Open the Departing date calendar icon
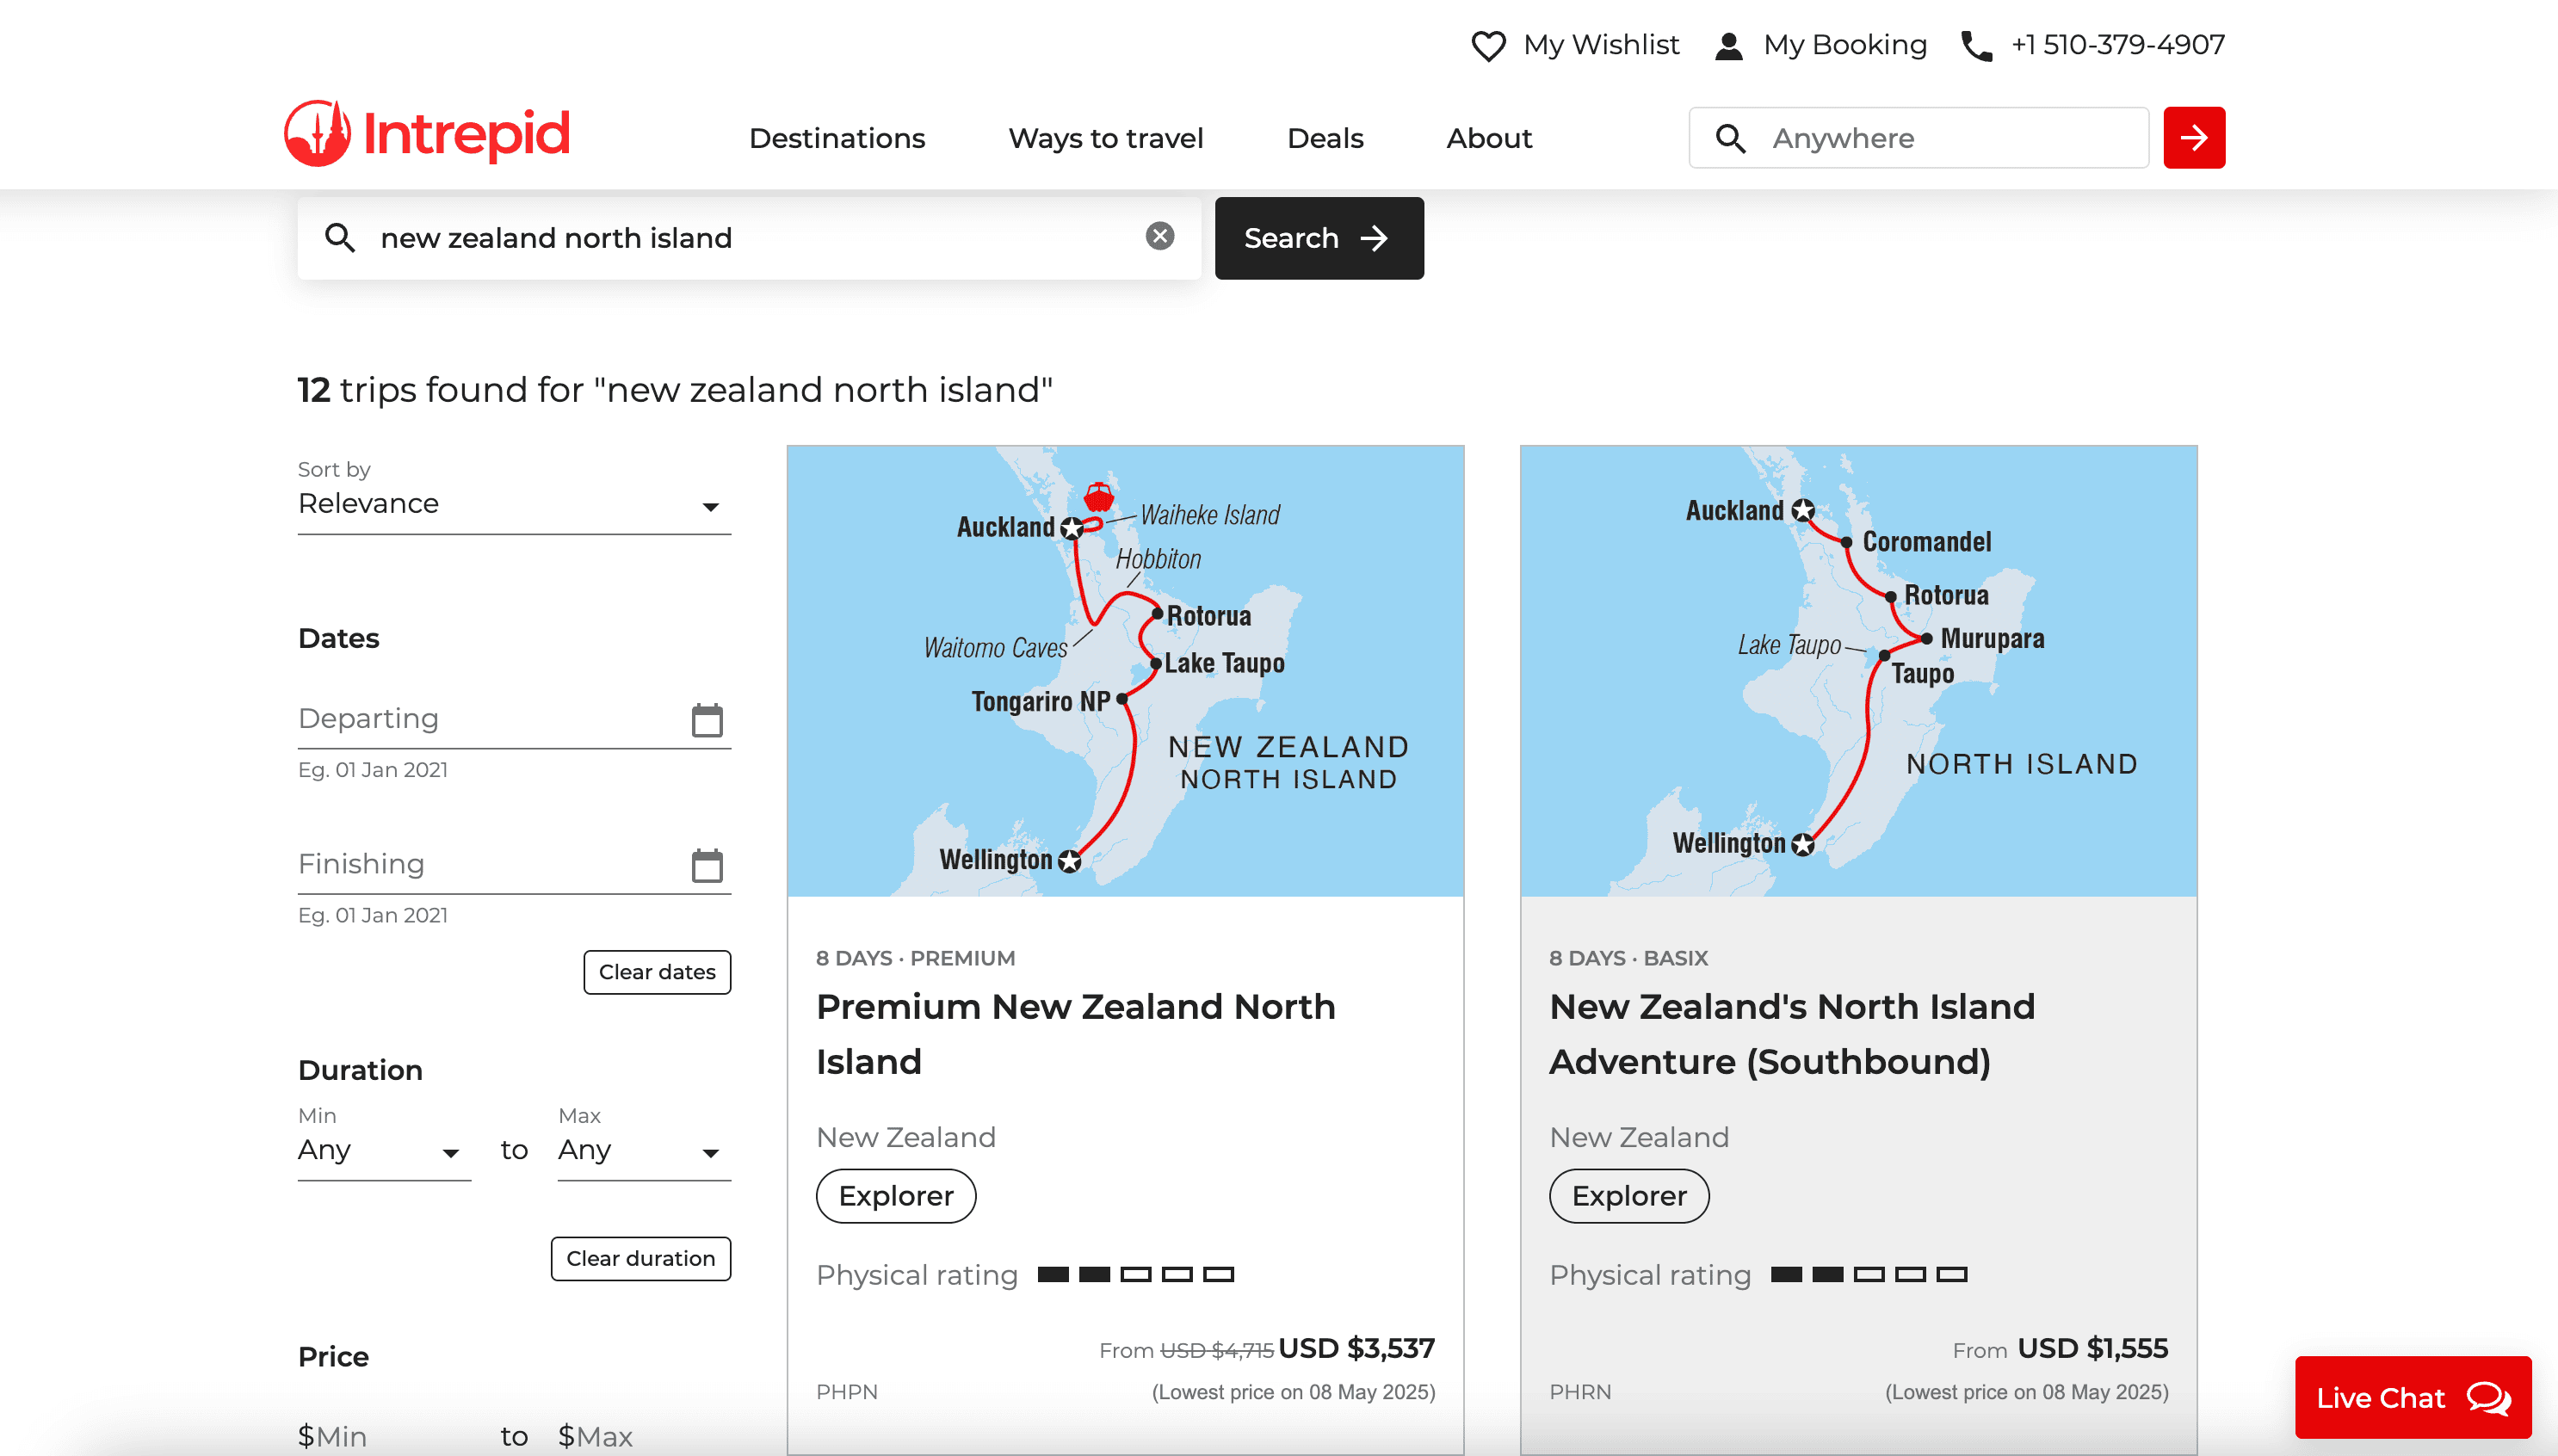Screen dimensions: 2558x1456 click(x=708, y=718)
